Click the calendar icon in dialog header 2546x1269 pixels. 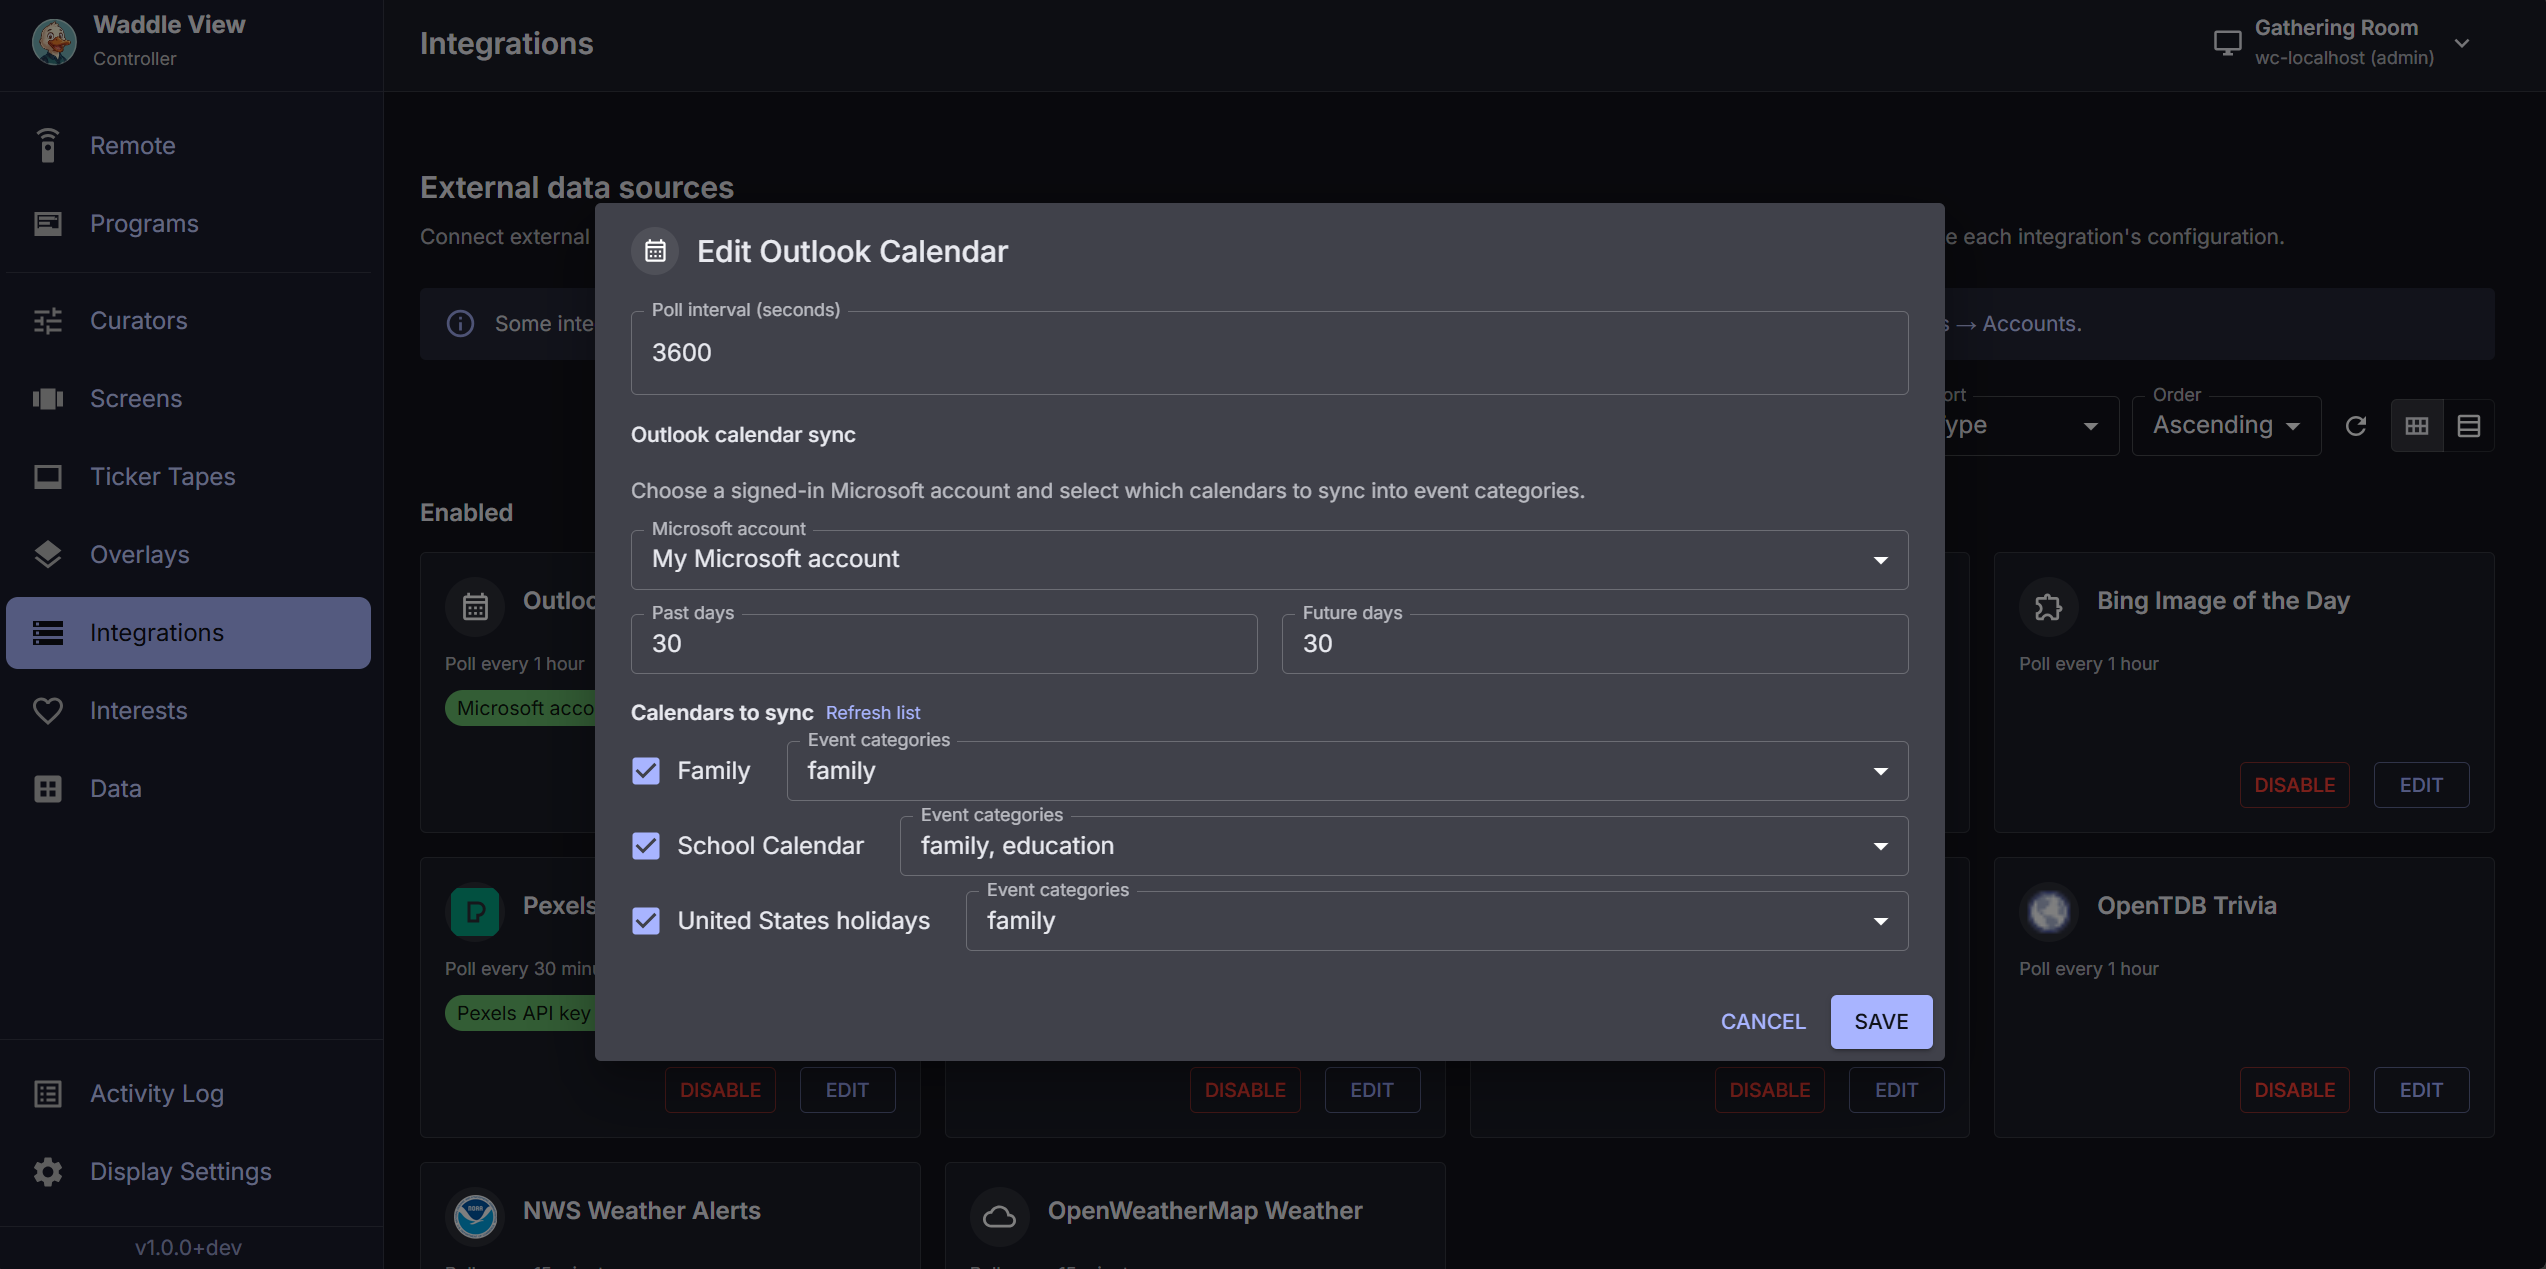[655, 251]
